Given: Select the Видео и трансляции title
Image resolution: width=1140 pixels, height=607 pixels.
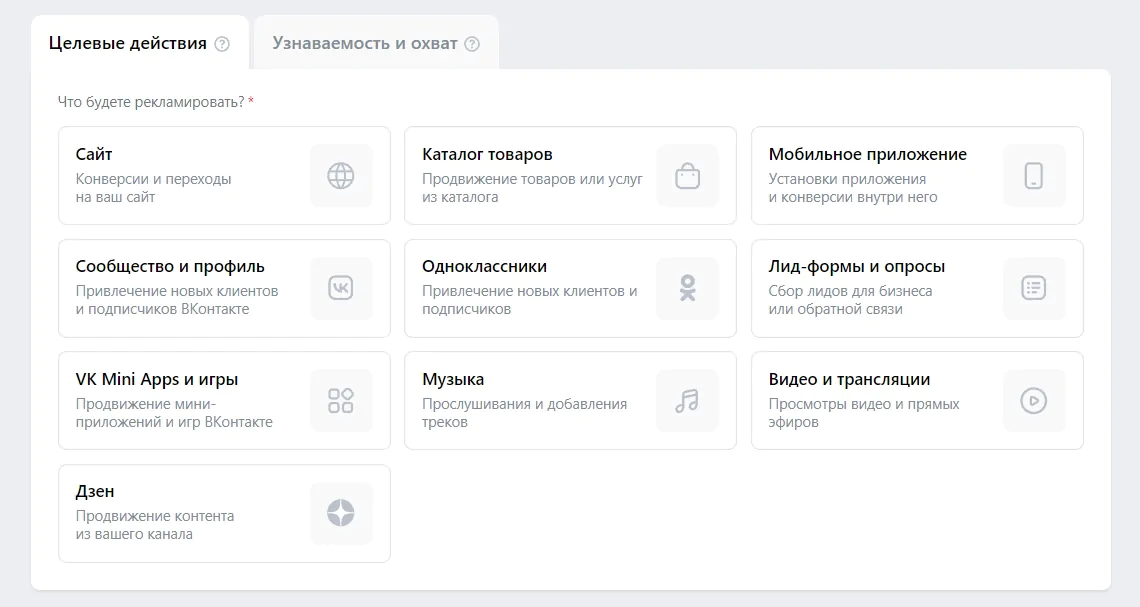Looking at the screenshot, I should (x=849, y=379).
